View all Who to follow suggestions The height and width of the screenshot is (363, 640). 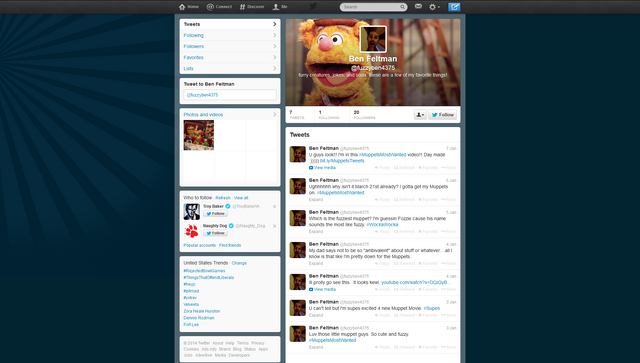pos(241,198)
